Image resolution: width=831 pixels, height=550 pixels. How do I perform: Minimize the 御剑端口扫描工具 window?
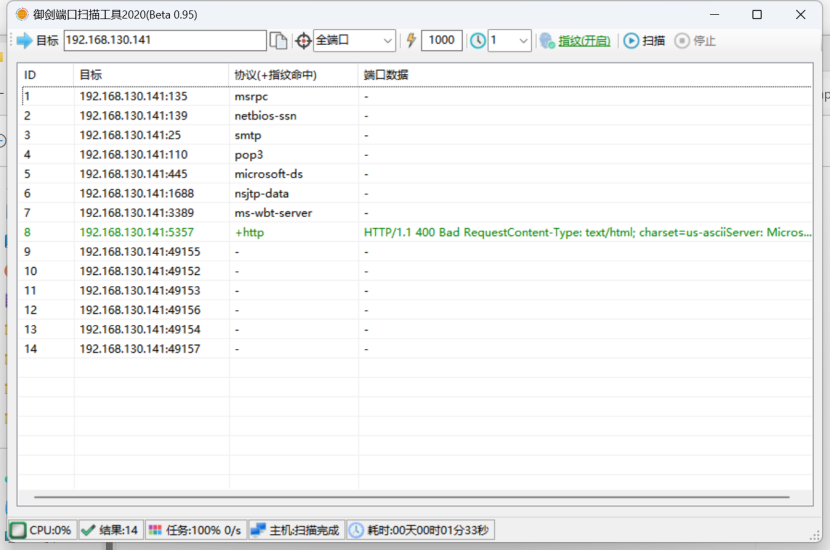click(x=714, y=14)
